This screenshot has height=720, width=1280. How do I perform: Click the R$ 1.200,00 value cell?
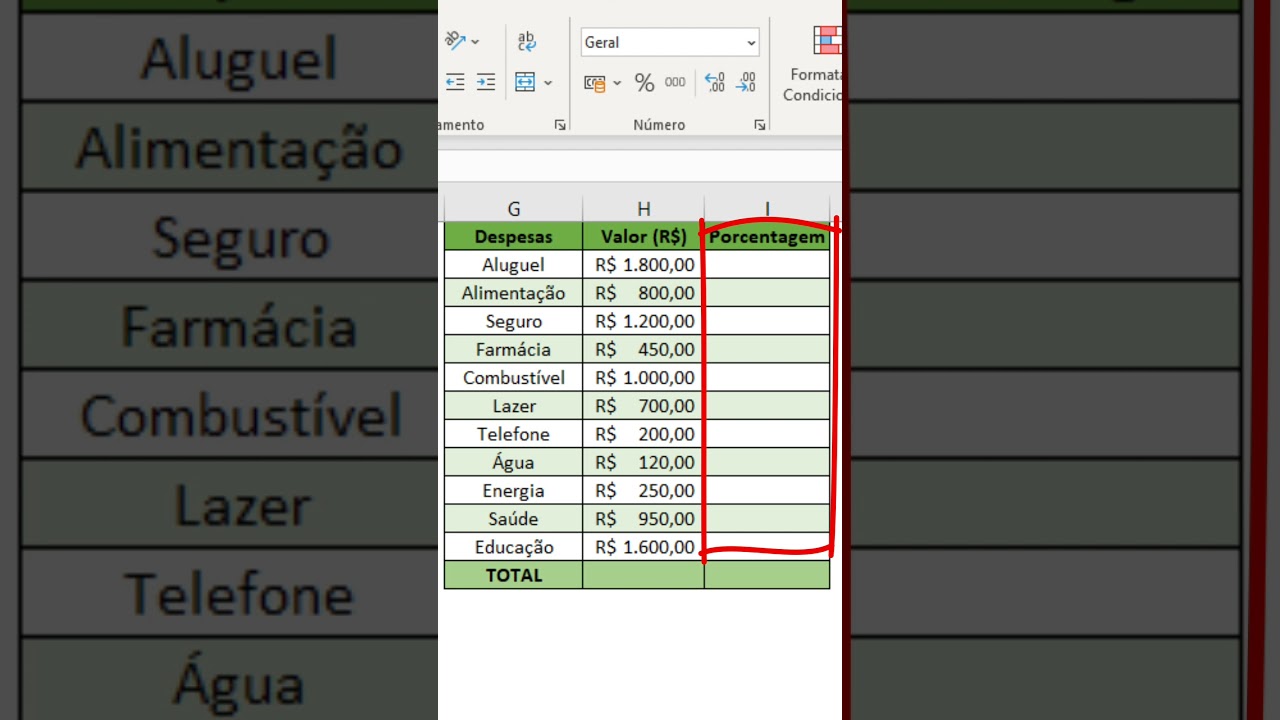643,321
